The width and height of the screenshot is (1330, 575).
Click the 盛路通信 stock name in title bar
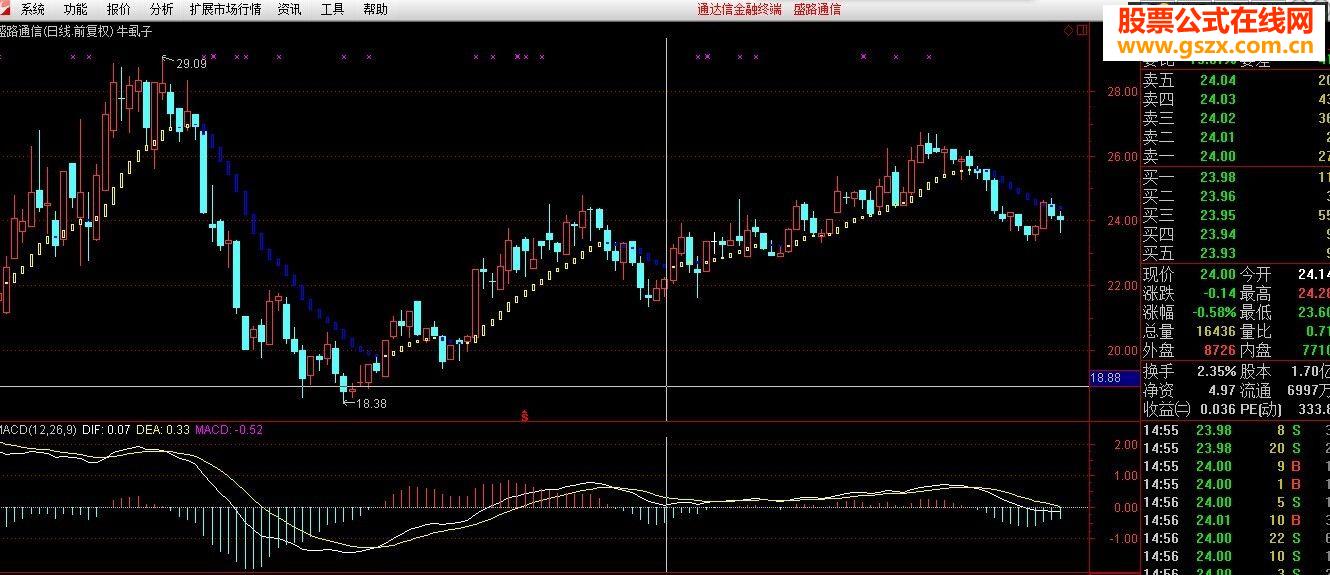pos(816,9)
